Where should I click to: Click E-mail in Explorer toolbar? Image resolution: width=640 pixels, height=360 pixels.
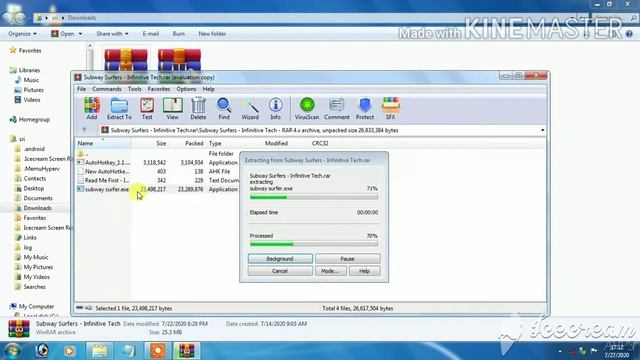[151, 34]
